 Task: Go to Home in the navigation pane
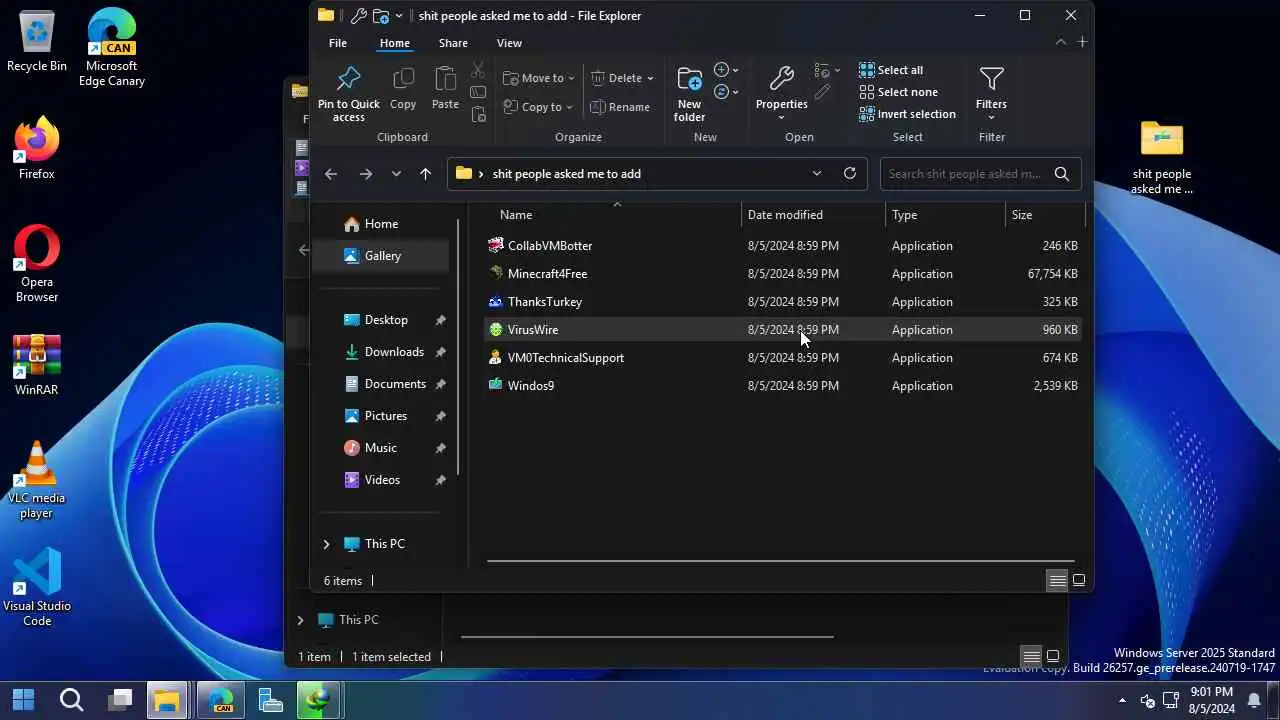click(381, 224)
